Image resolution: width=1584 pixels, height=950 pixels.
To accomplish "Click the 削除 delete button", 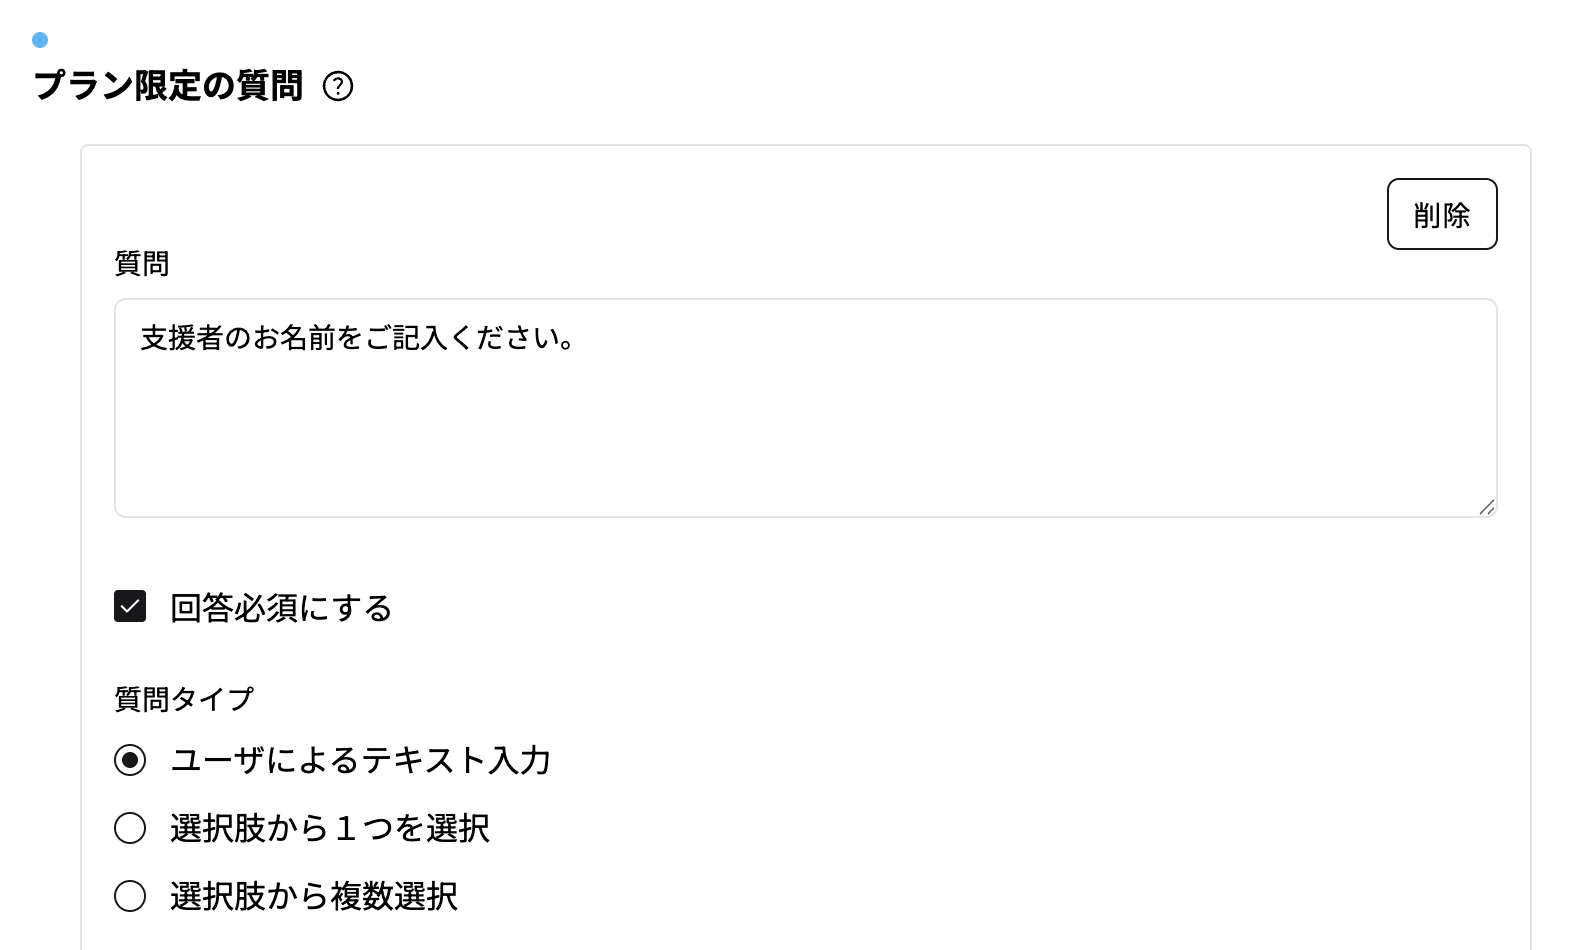I will pyautogui.click(x=1442, y=213).
